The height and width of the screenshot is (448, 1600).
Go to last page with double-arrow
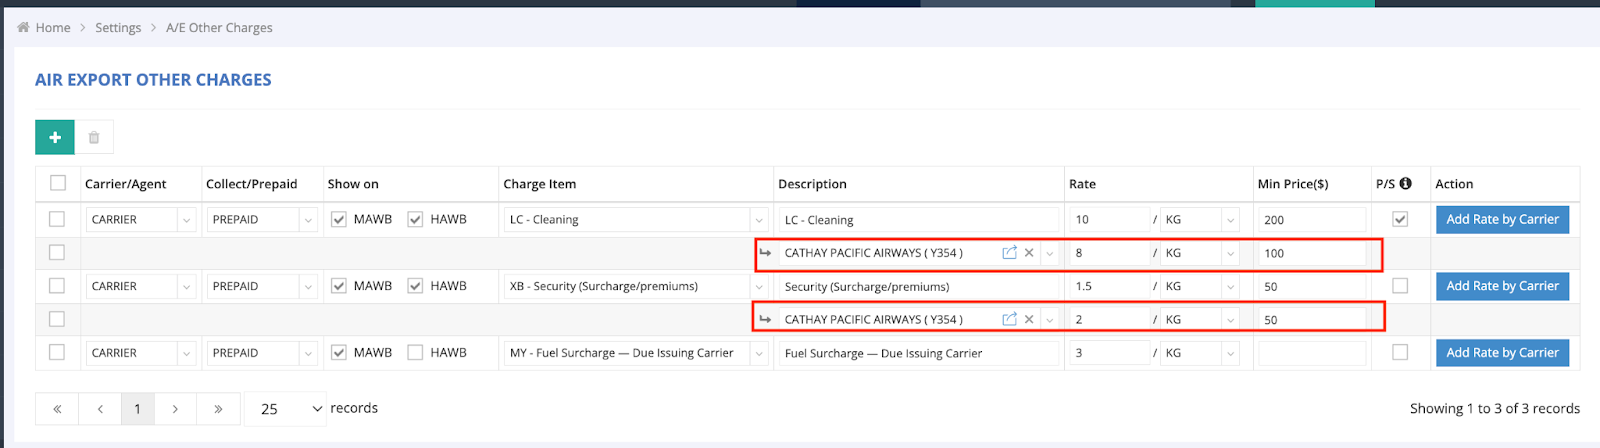[217, 409]
